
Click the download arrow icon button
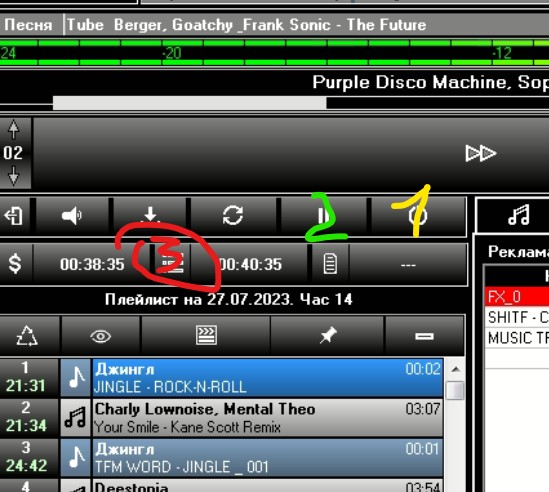click(150, 215)
